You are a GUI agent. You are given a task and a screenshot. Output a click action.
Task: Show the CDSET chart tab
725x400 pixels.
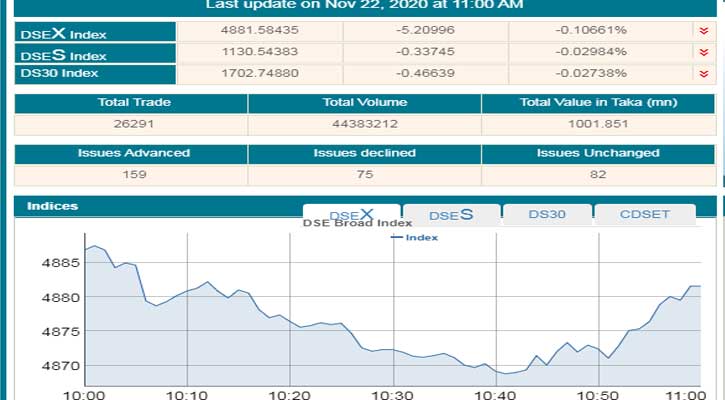click(644, 214)
